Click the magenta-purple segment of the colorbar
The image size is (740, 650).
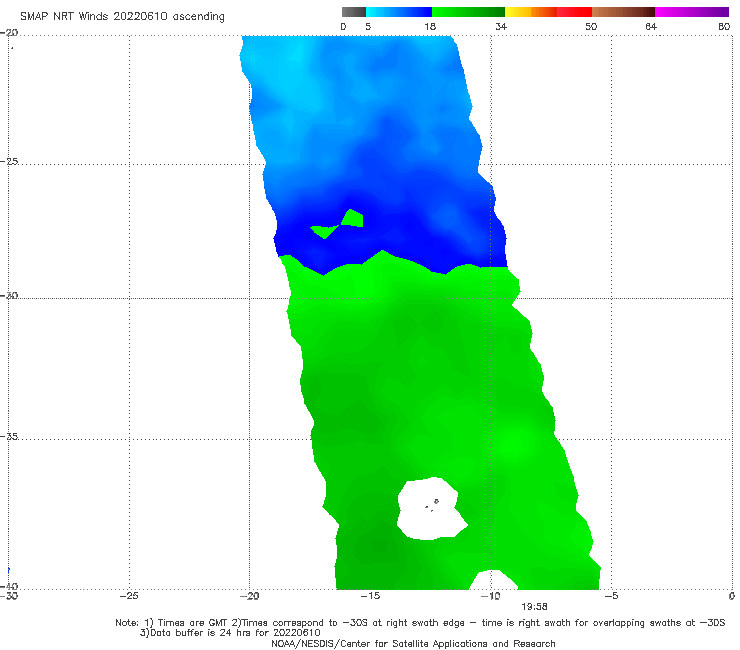(x=692, y=12)
